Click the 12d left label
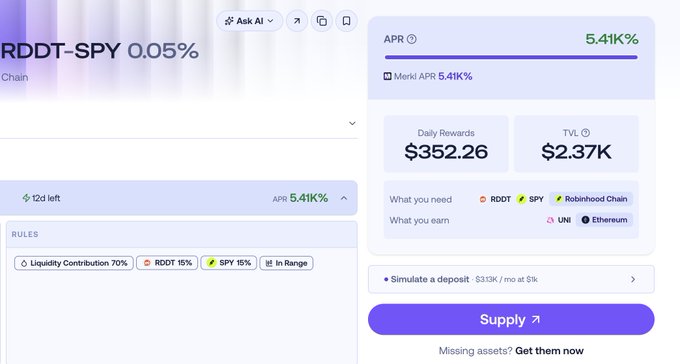 click(x=46, y=198)
